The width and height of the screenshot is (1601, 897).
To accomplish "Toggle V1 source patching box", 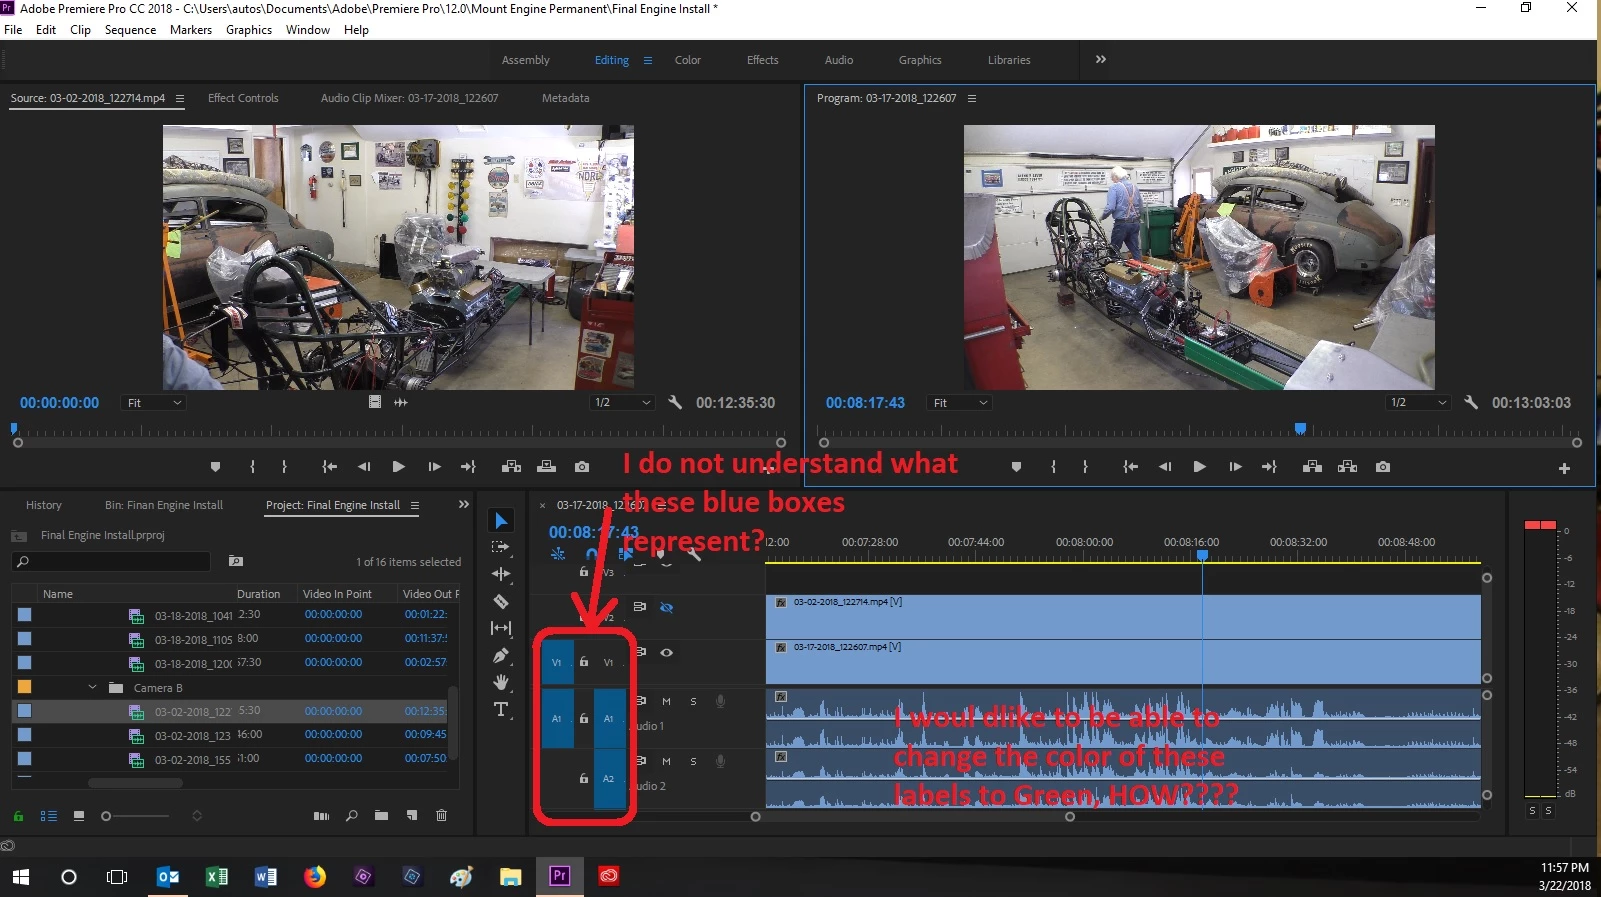I will tap(557, 662).
